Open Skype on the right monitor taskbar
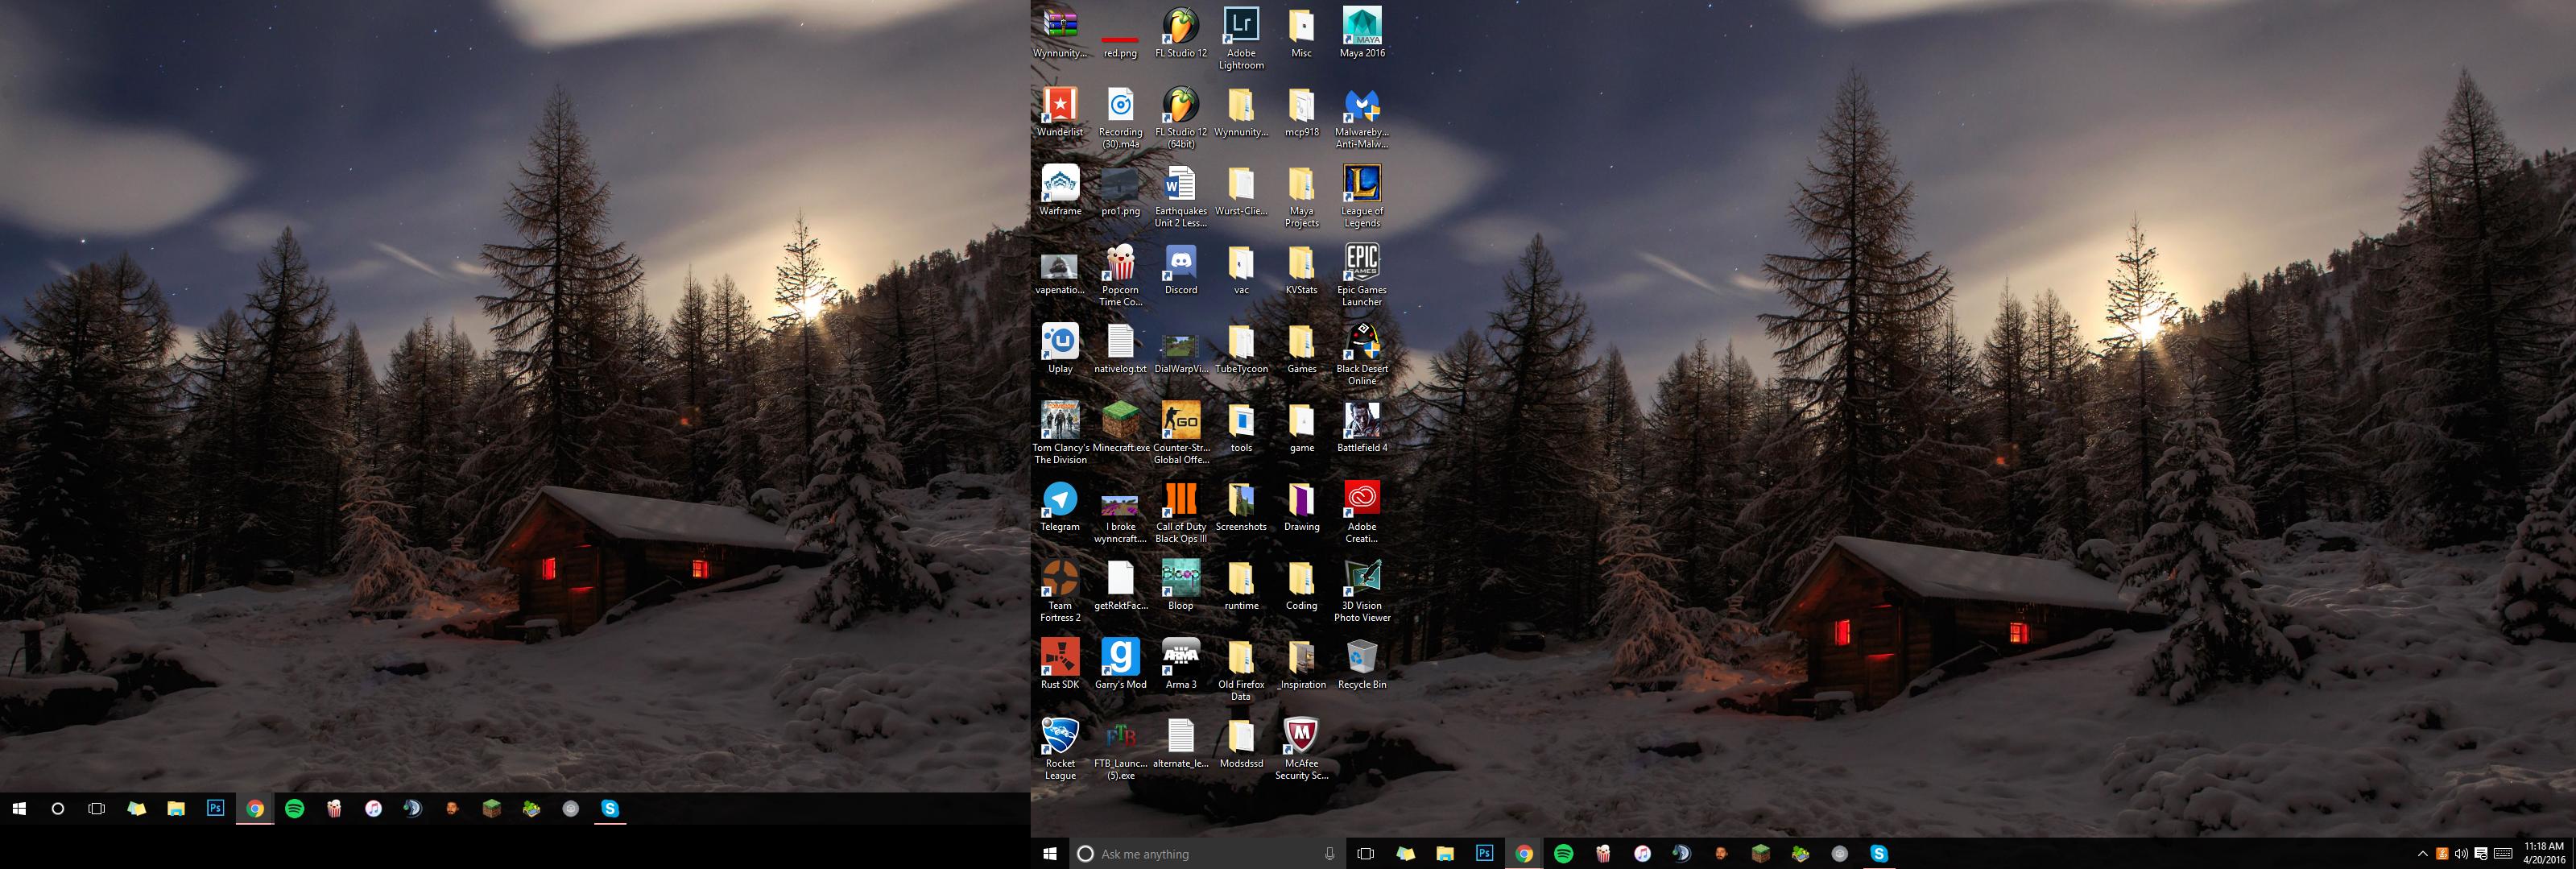Viewport: 2576px width, 869px height. tap(1879, 853)
